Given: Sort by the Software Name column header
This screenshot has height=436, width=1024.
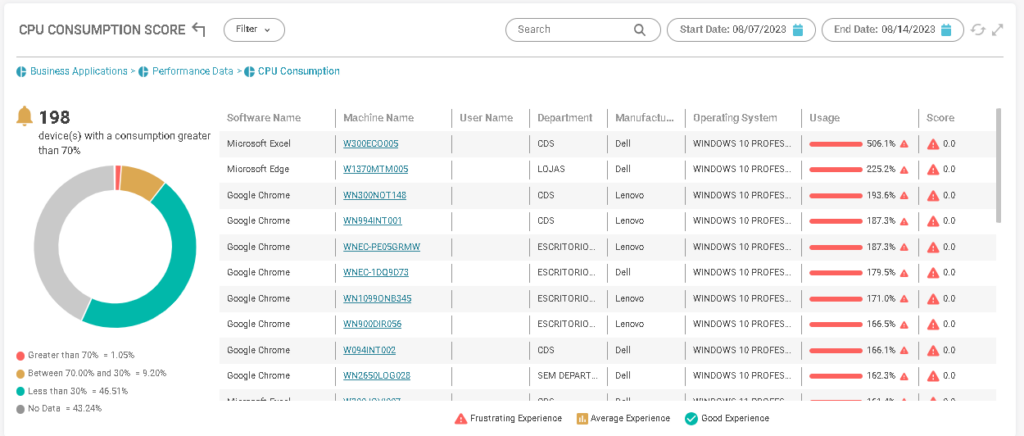Looking at the screenshot, I should pos(264,118).
